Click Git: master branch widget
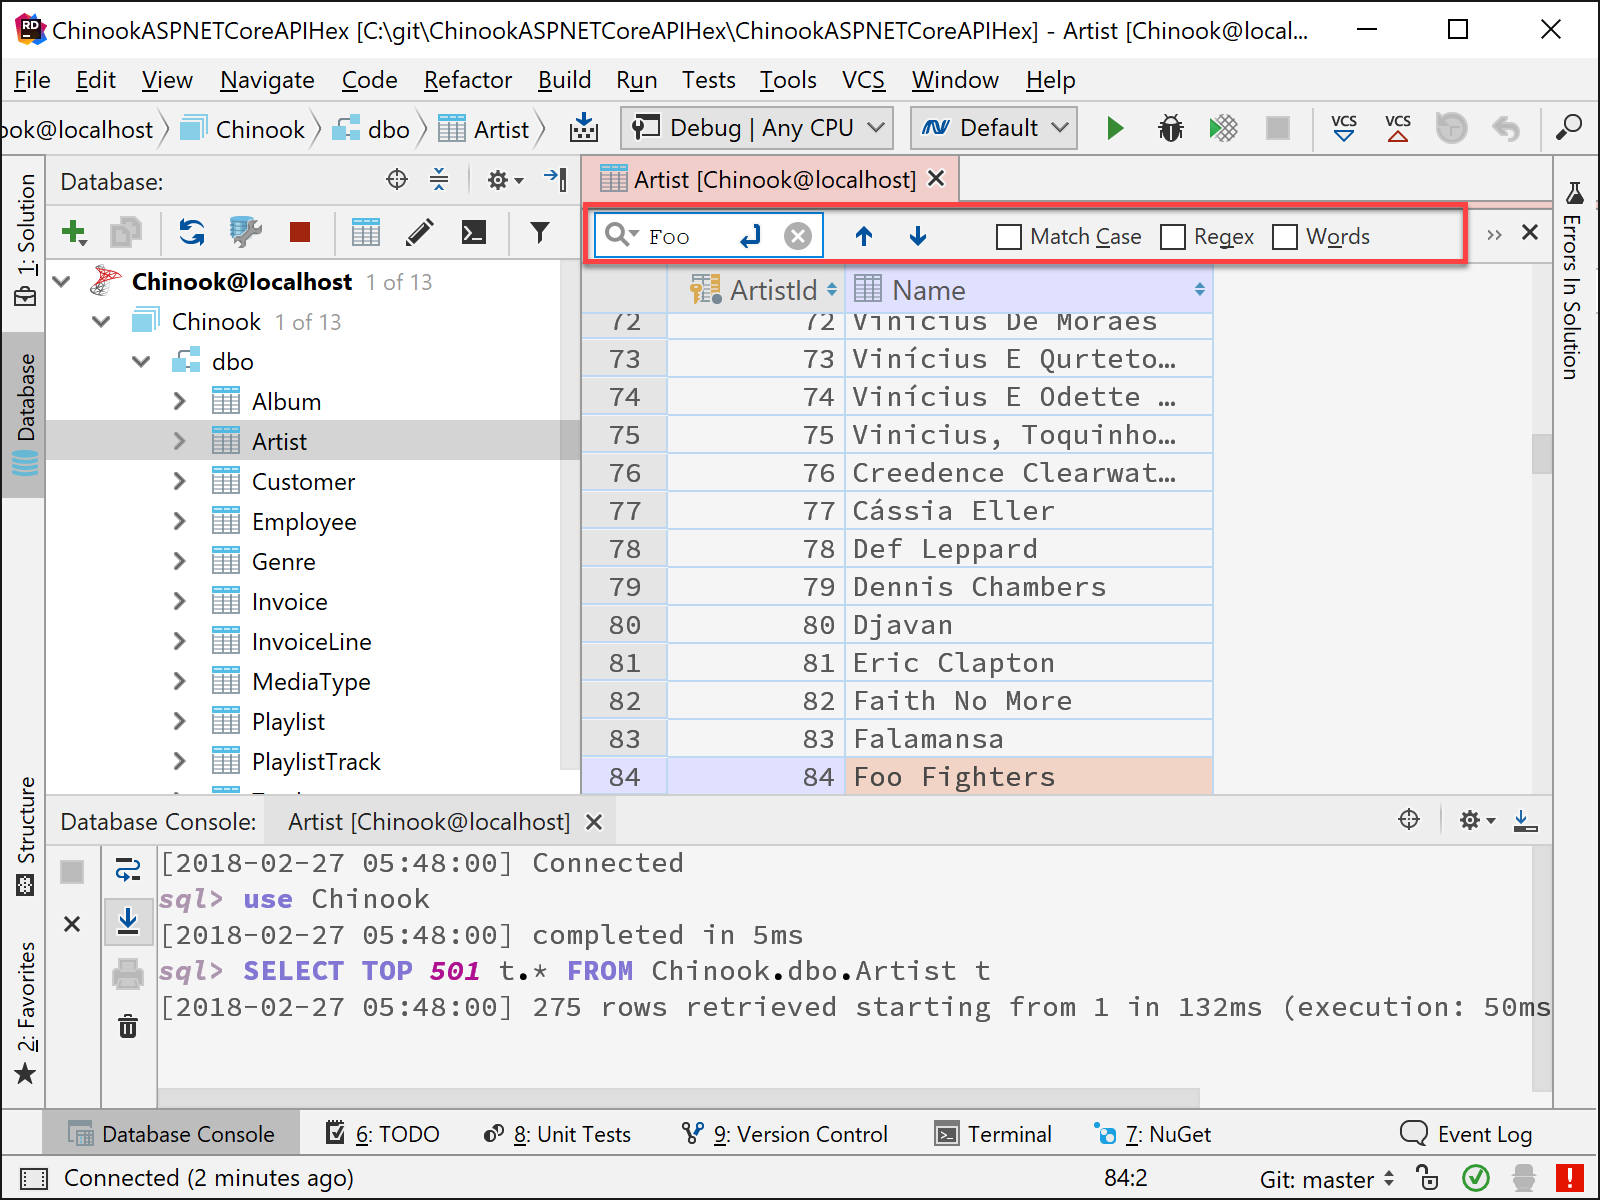The width and height of the screenshot is (1600, 1200). (1327, 1180)
